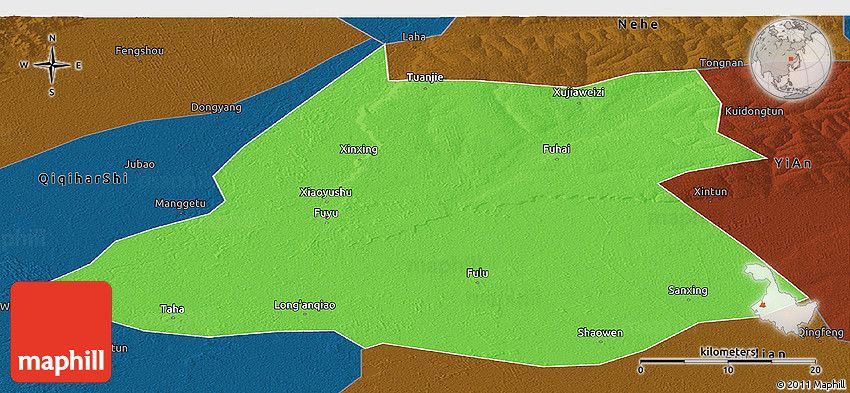Screen dimensions: 850x393
Task: Click the kilometers scale bar
Action: click(x=728, y=362)
